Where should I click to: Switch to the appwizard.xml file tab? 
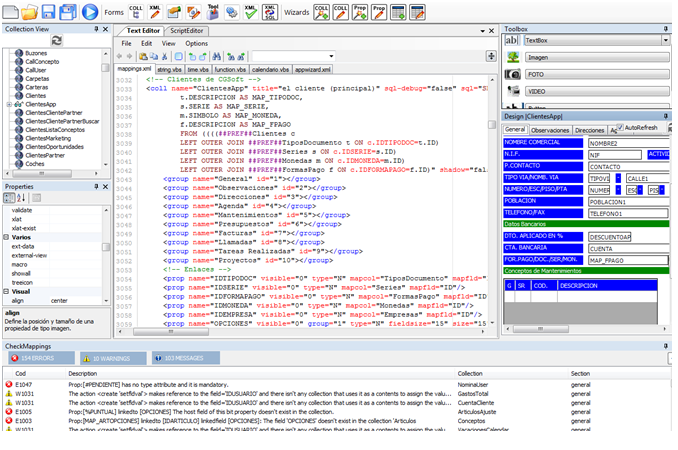pos(313,70)
